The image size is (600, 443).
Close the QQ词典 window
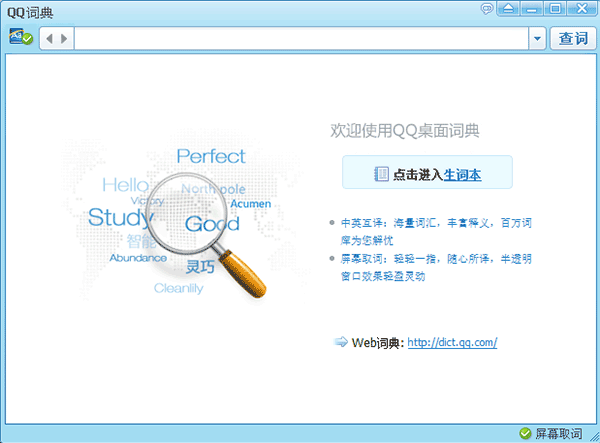coord(582,8)
